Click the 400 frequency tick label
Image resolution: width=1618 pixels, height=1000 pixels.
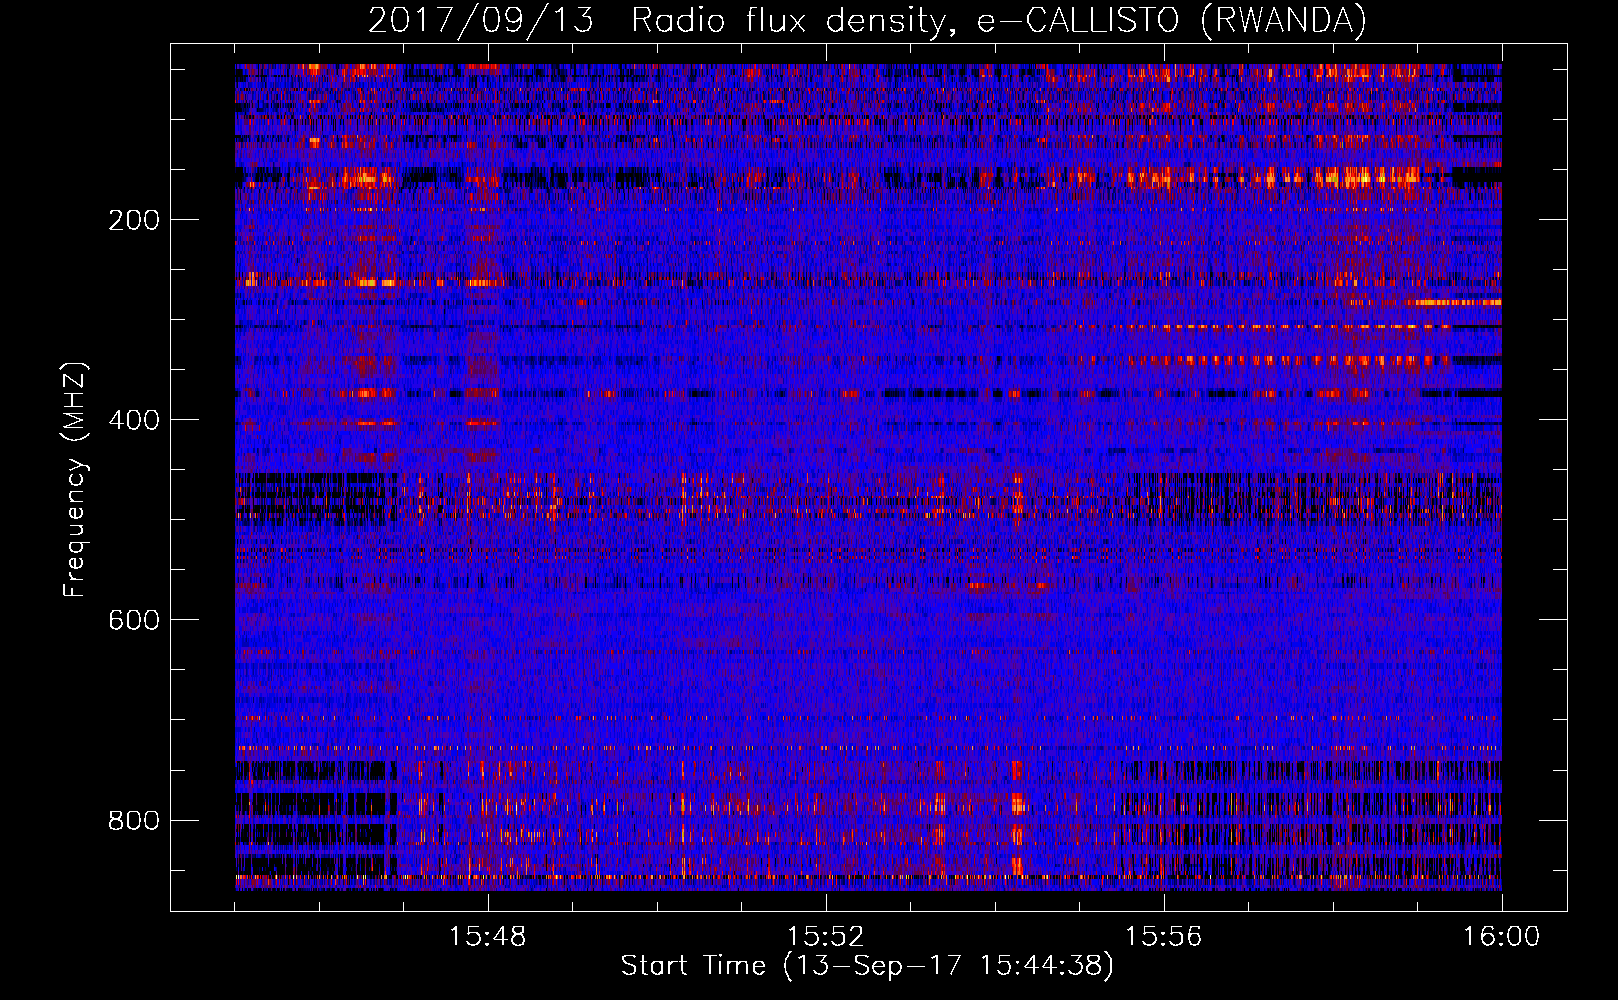pyautogui.click(x=134, y=420)
